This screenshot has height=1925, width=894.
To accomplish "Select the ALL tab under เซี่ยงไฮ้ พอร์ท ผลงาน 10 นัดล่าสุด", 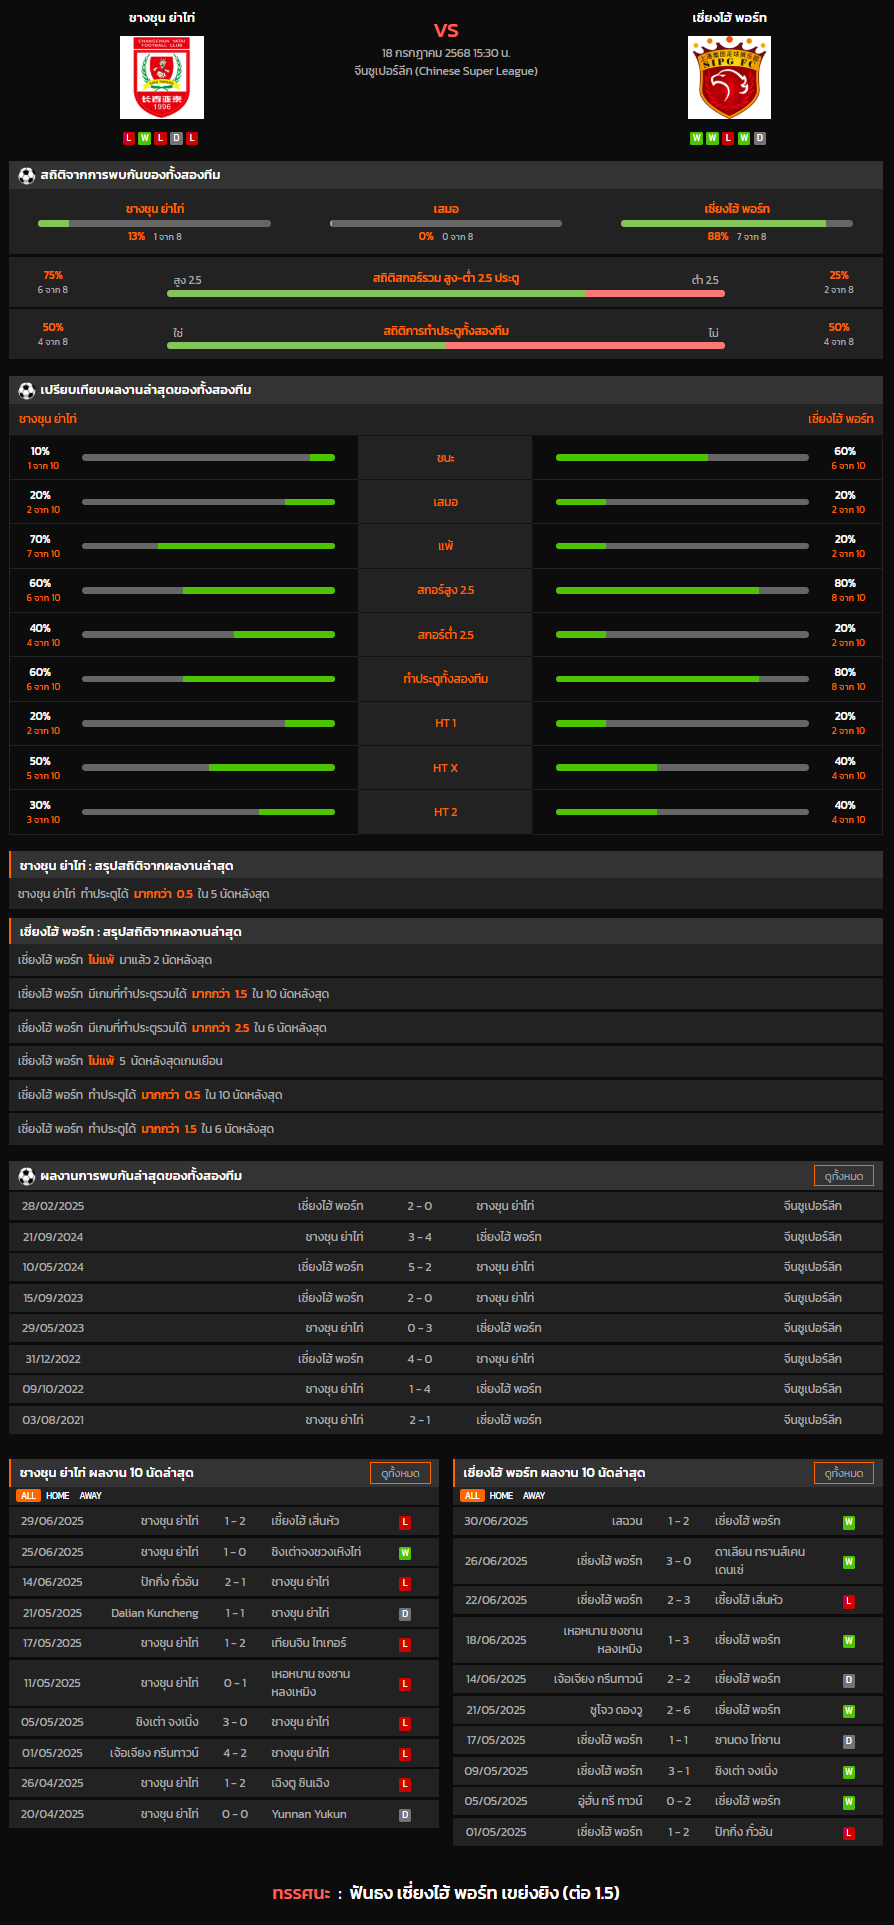I will [472, 1496].
